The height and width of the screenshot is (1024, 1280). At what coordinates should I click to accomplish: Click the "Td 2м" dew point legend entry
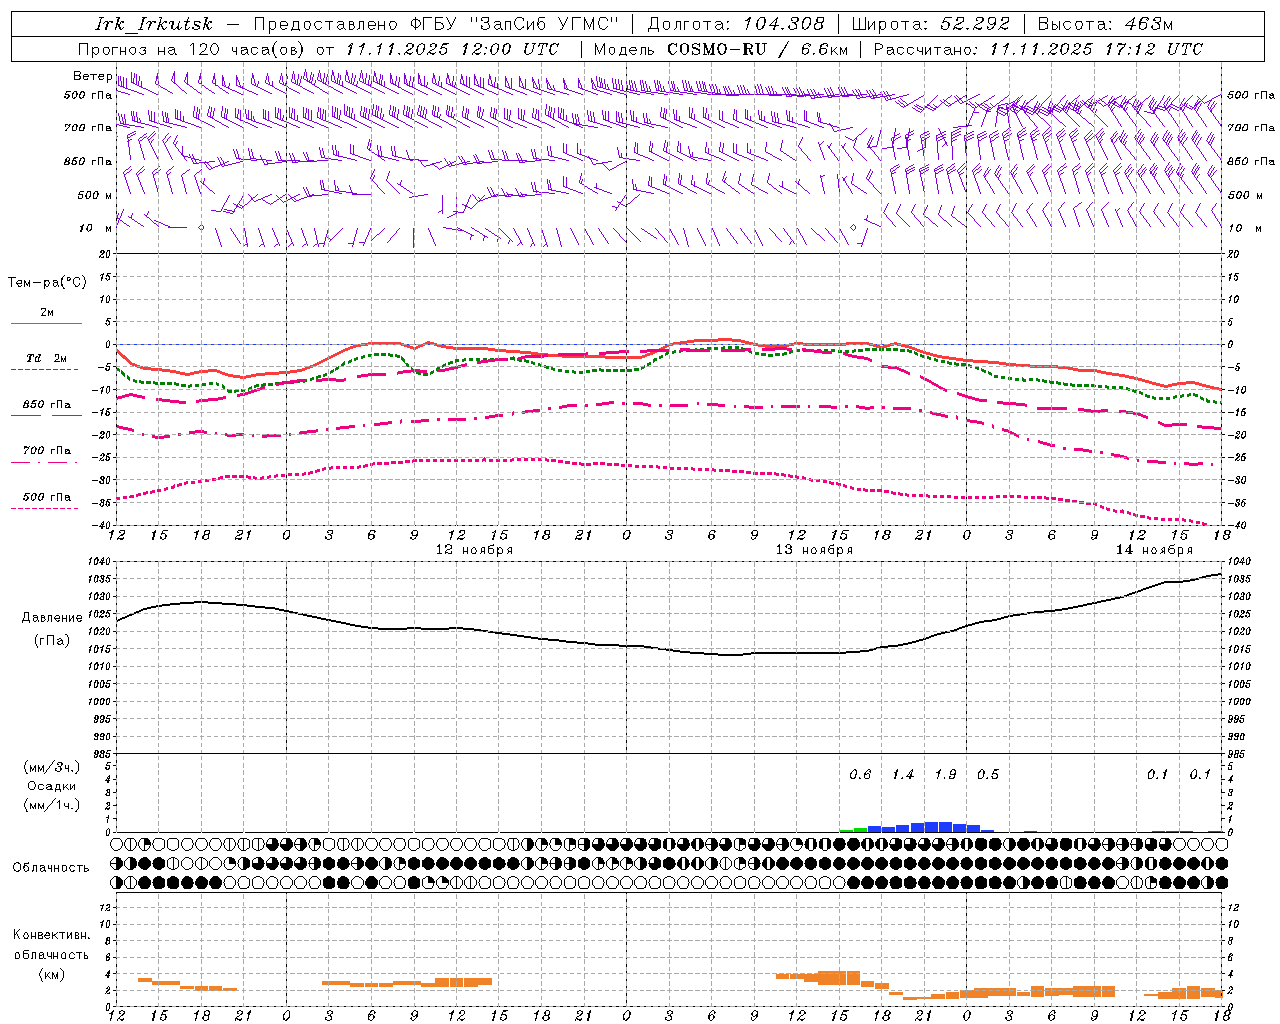(47, 358)
